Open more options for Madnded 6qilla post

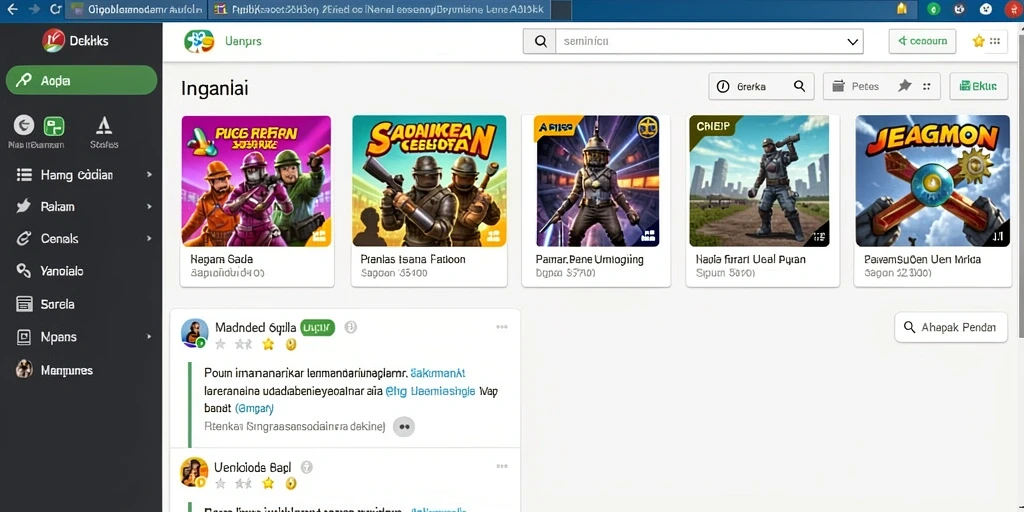click(x=502, y=327)
